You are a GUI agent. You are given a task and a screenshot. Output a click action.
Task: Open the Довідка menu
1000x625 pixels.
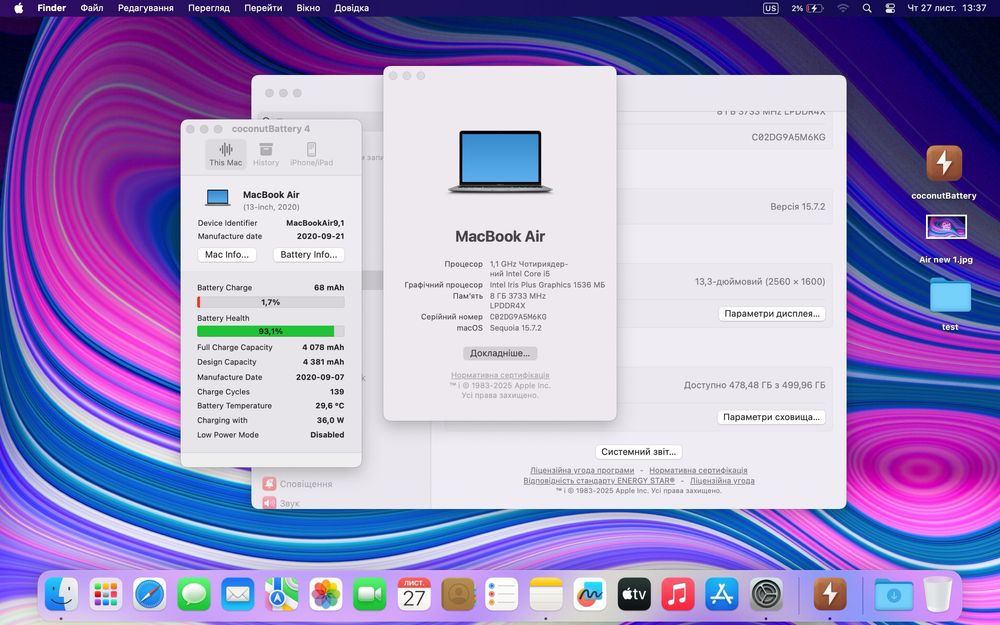[351, 8]
